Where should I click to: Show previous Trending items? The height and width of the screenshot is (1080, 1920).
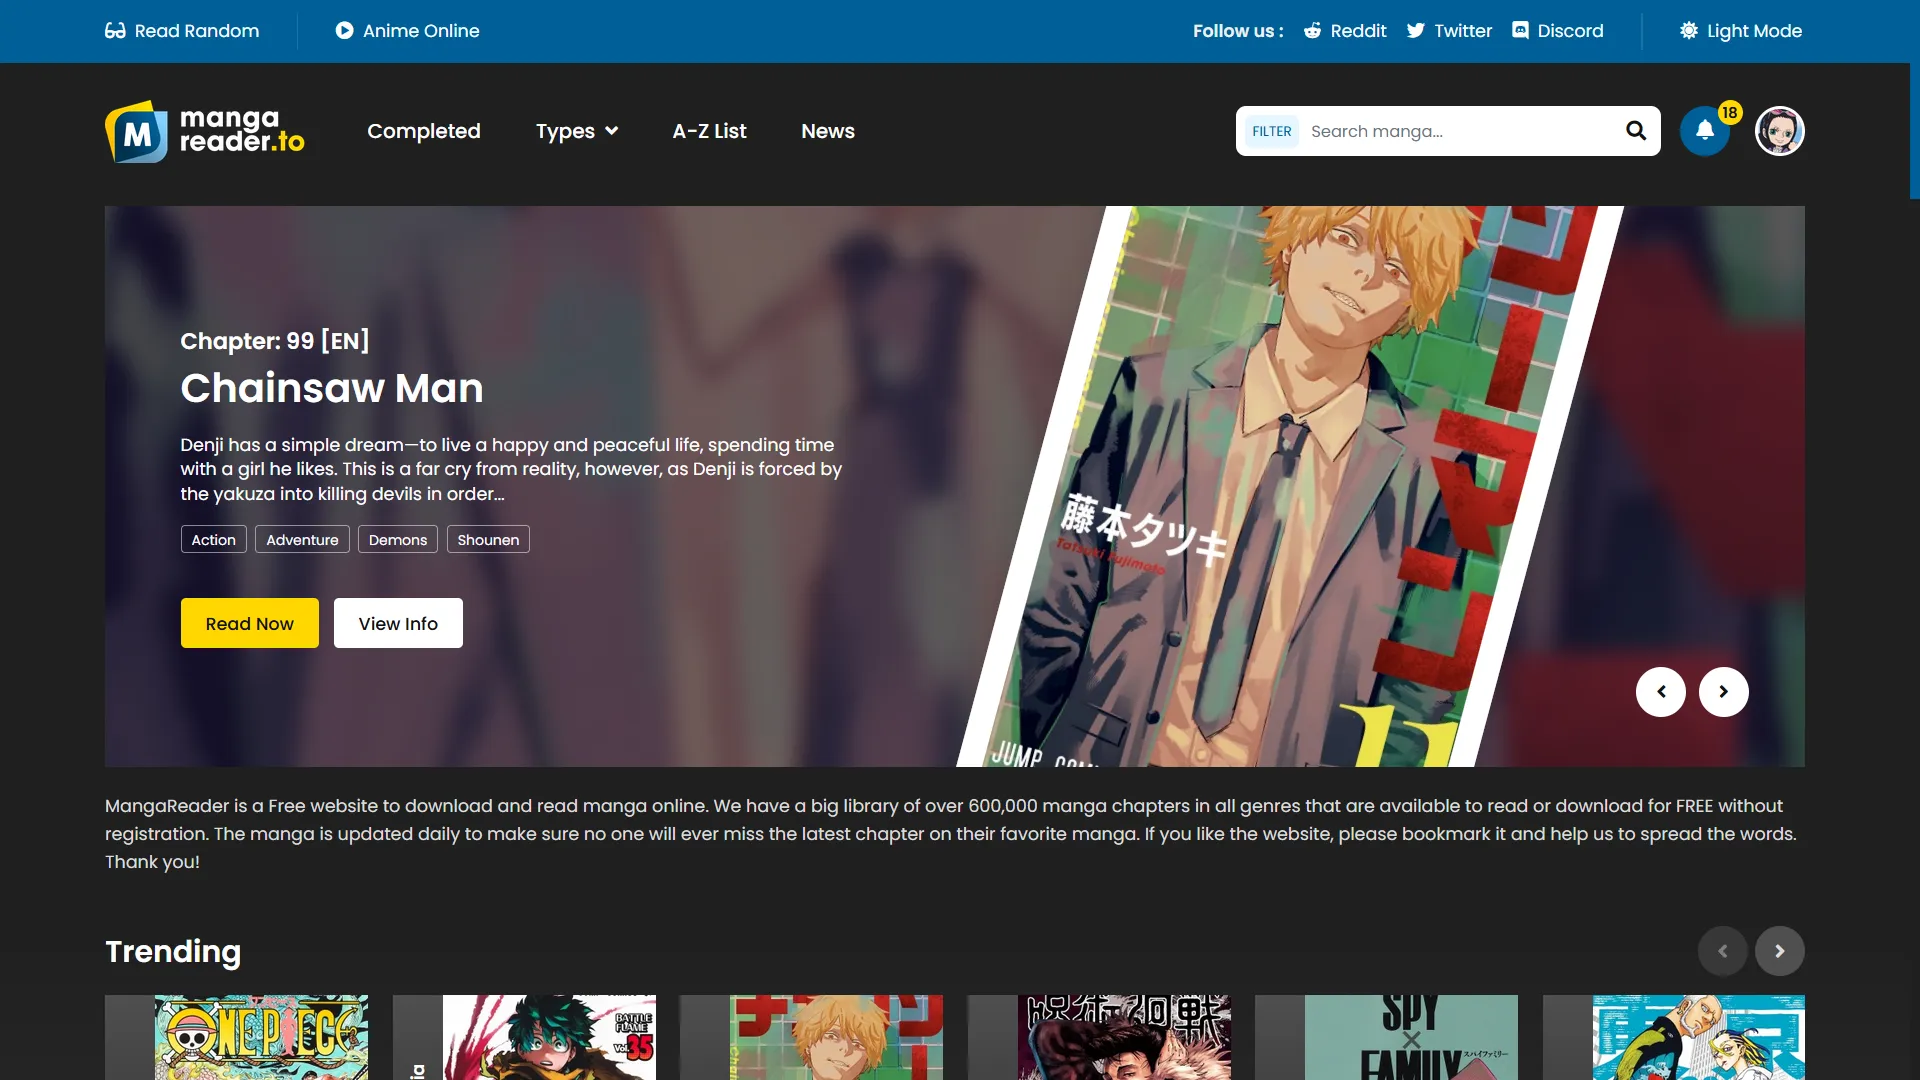tap(1723, 951)
